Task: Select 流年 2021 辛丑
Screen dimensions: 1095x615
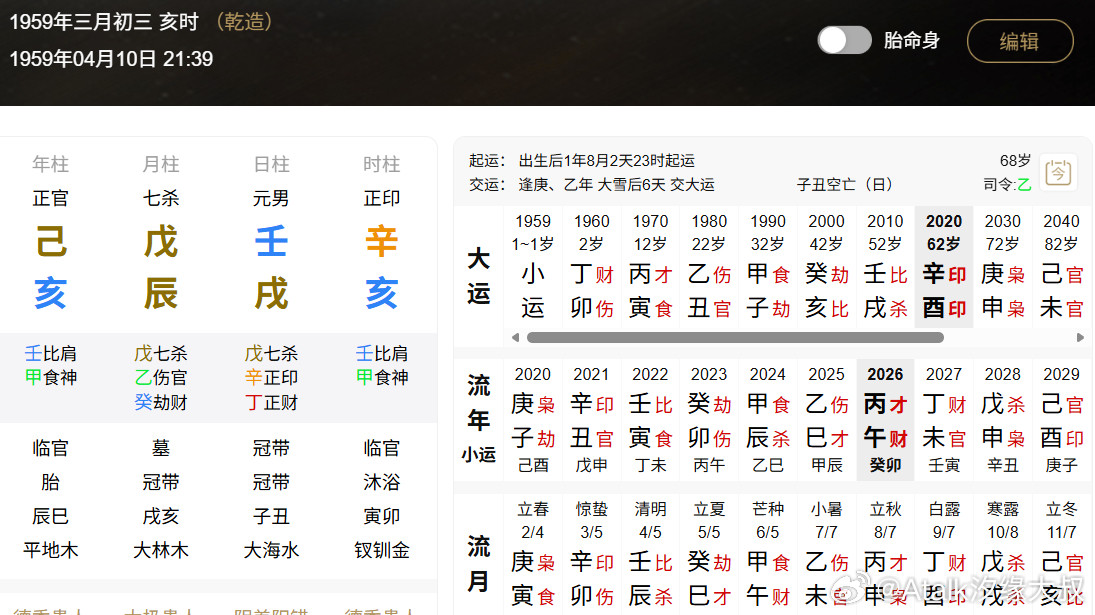Action: coord(591,420)
